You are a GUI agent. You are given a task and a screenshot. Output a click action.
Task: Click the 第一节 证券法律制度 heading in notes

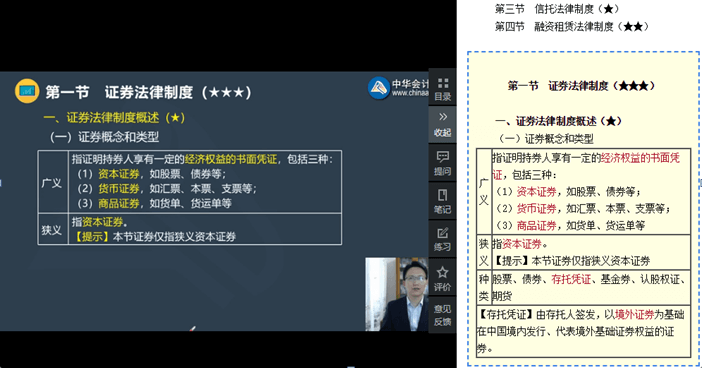click(581, 86)
